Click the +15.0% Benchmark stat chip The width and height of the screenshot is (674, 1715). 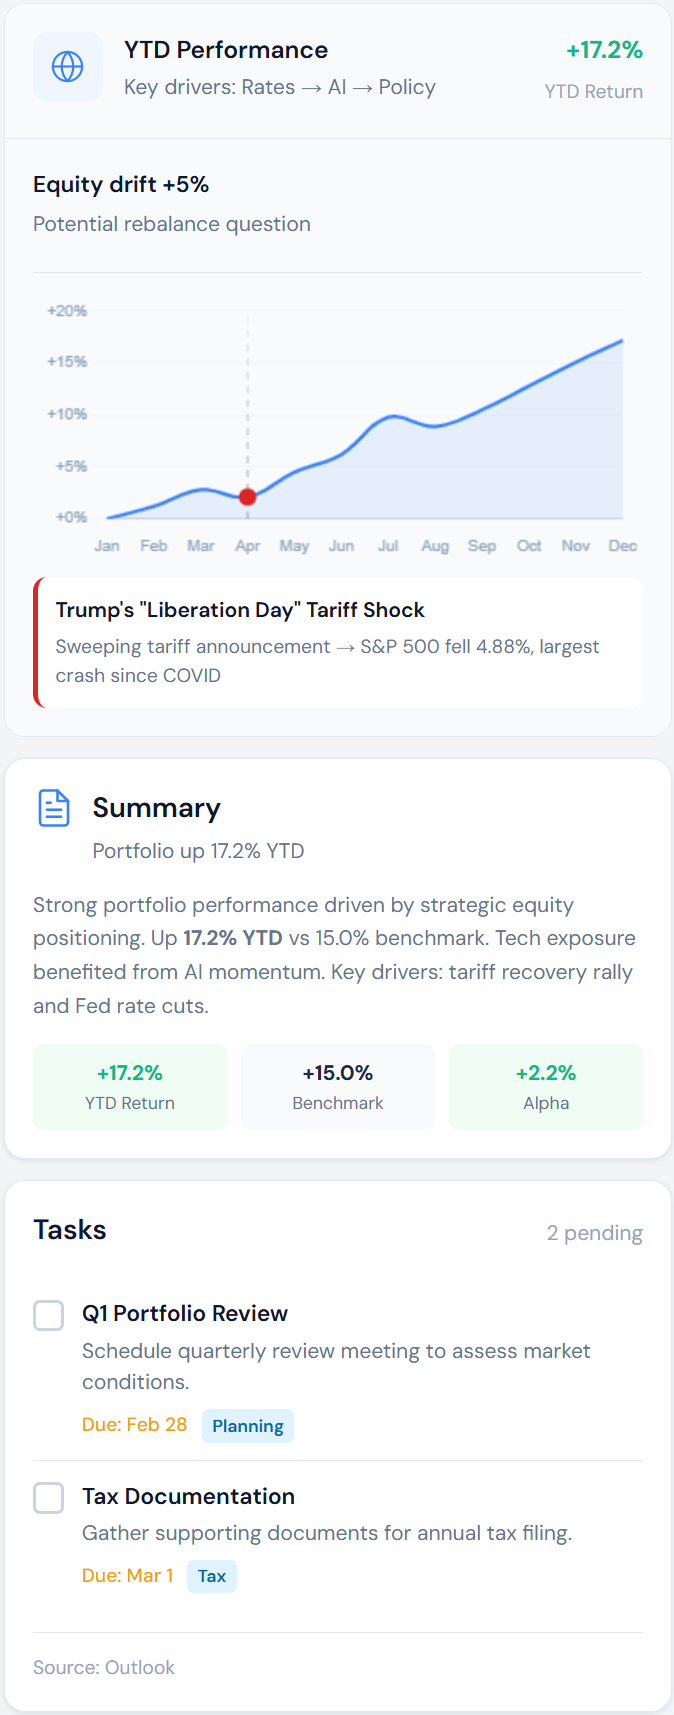(337, 1086)
